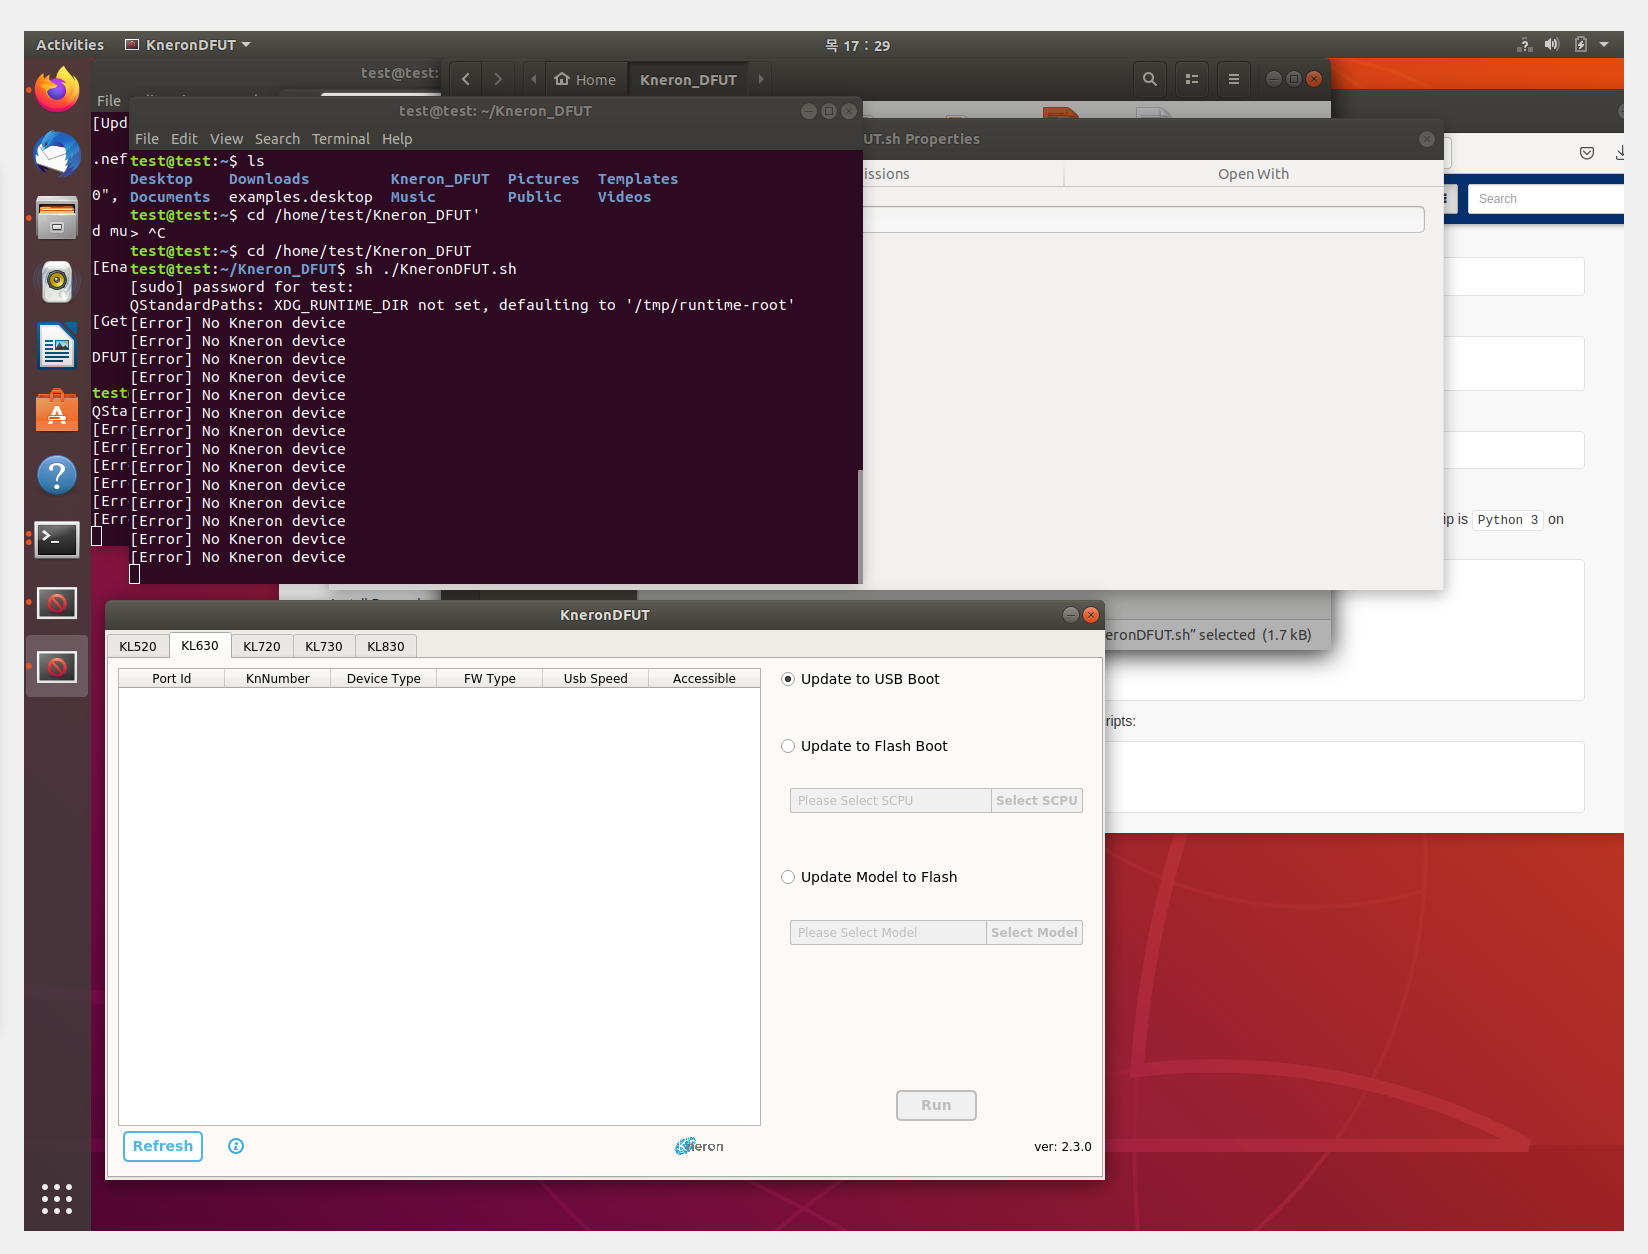Image resolution: width=1648 pixels, height=1254 pixels.
Task: Open the Open With tab in Properties
Action: pos(1253,174)
